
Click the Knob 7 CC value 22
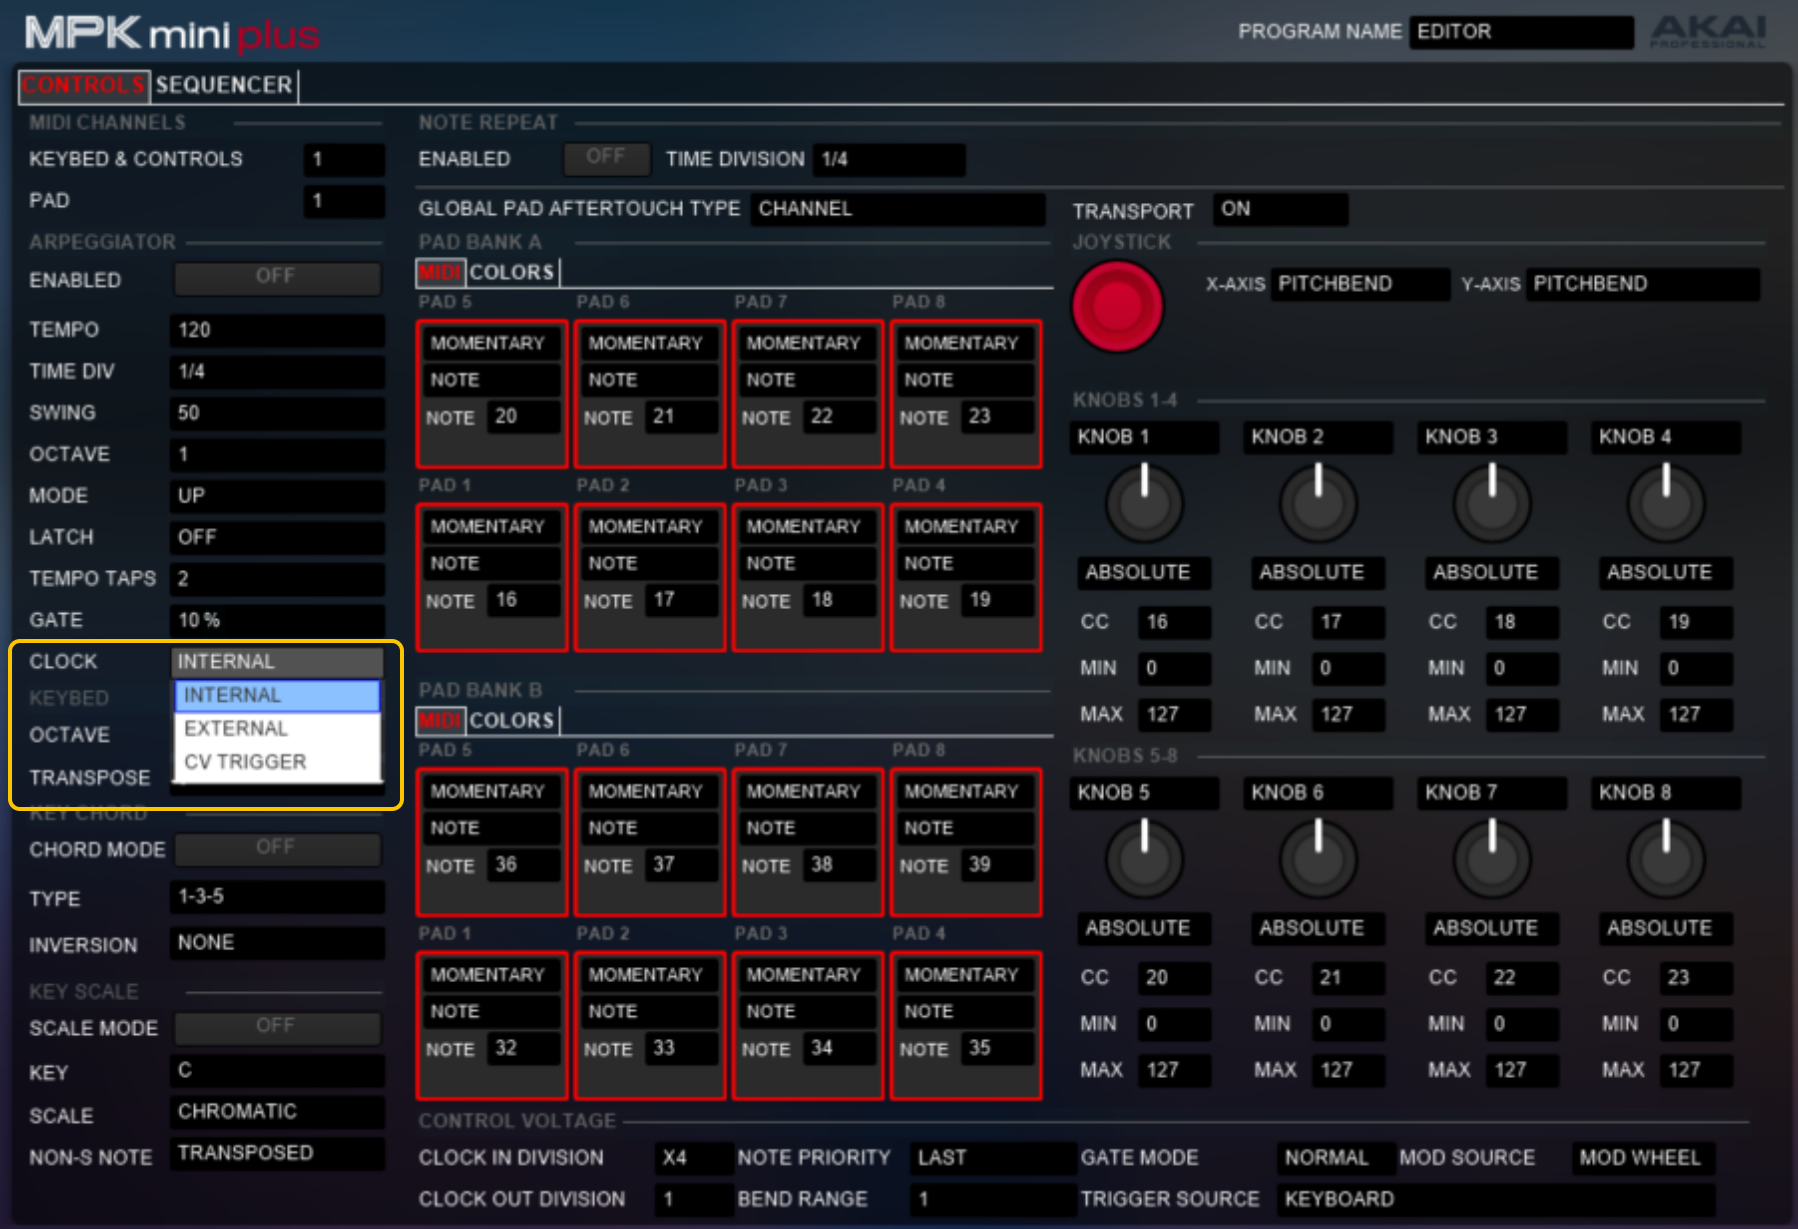tap(1523, 978)
